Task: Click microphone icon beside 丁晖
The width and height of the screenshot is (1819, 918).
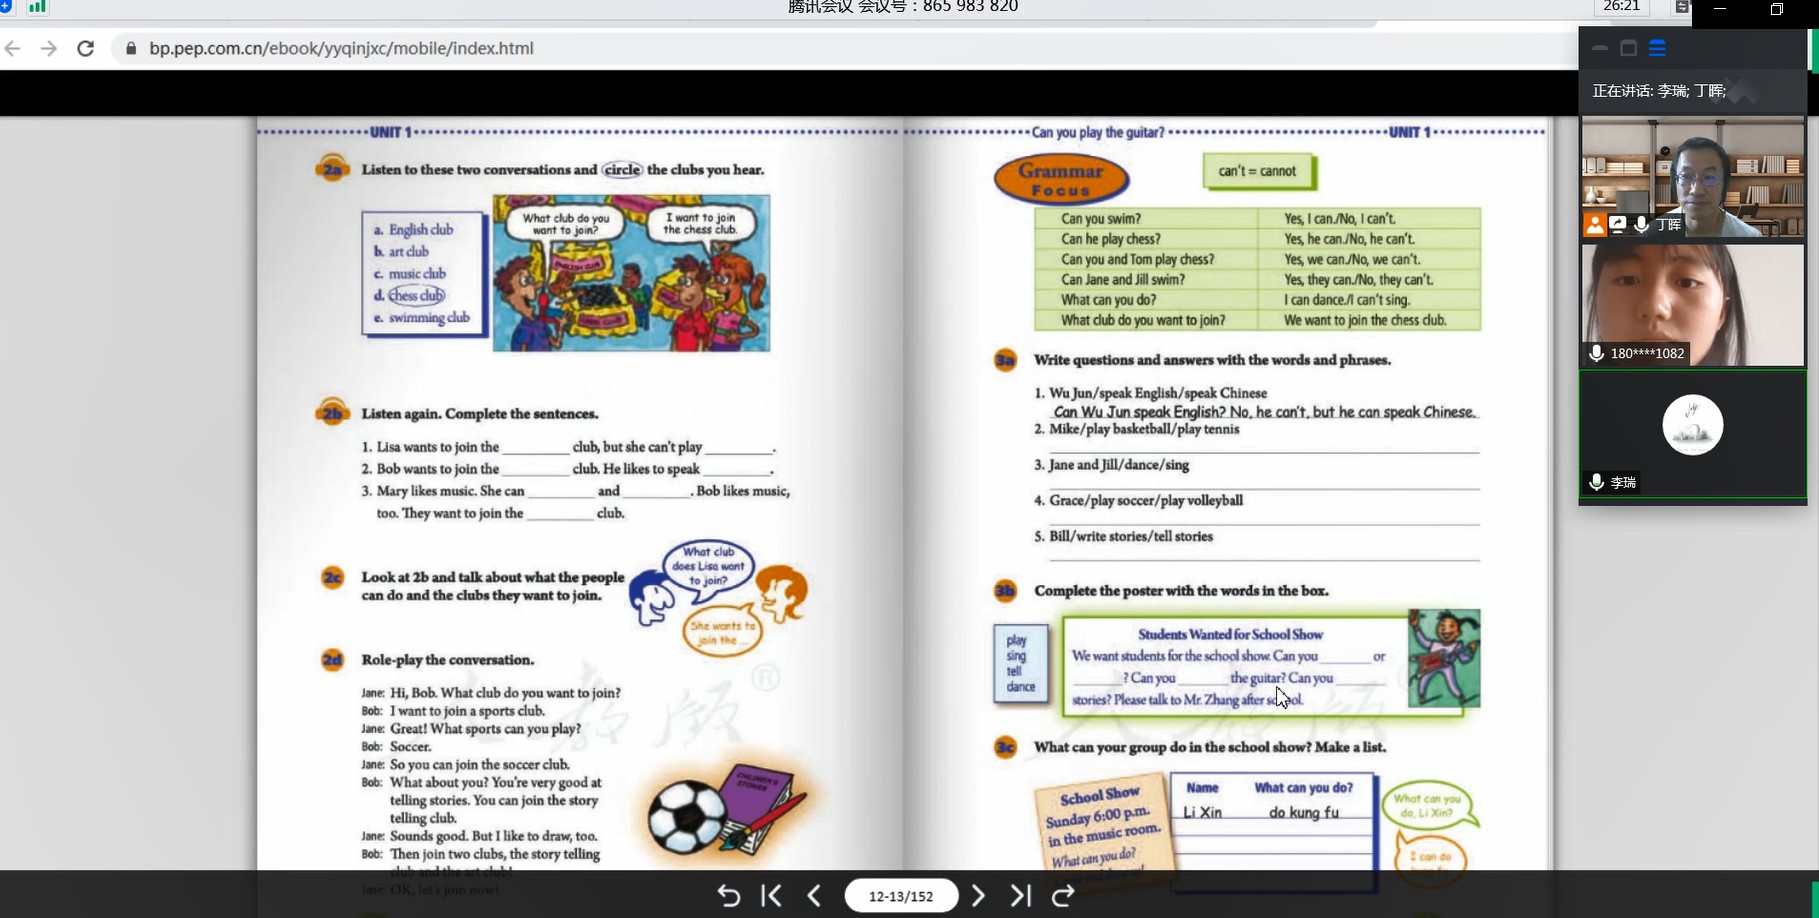Action: (x=1641, y=225)
